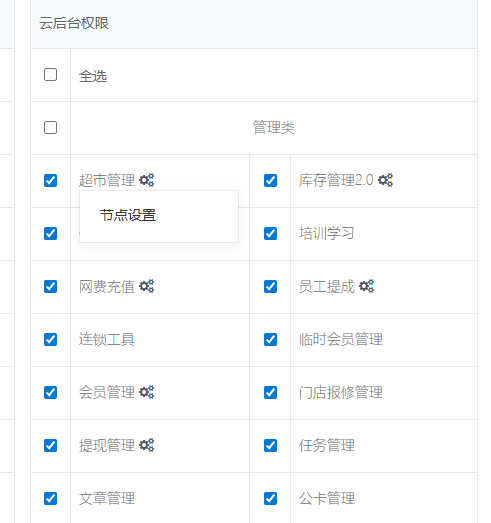Click the 云后台权限 header text
The height and width of the screenshot is (523, 491).
74,23
